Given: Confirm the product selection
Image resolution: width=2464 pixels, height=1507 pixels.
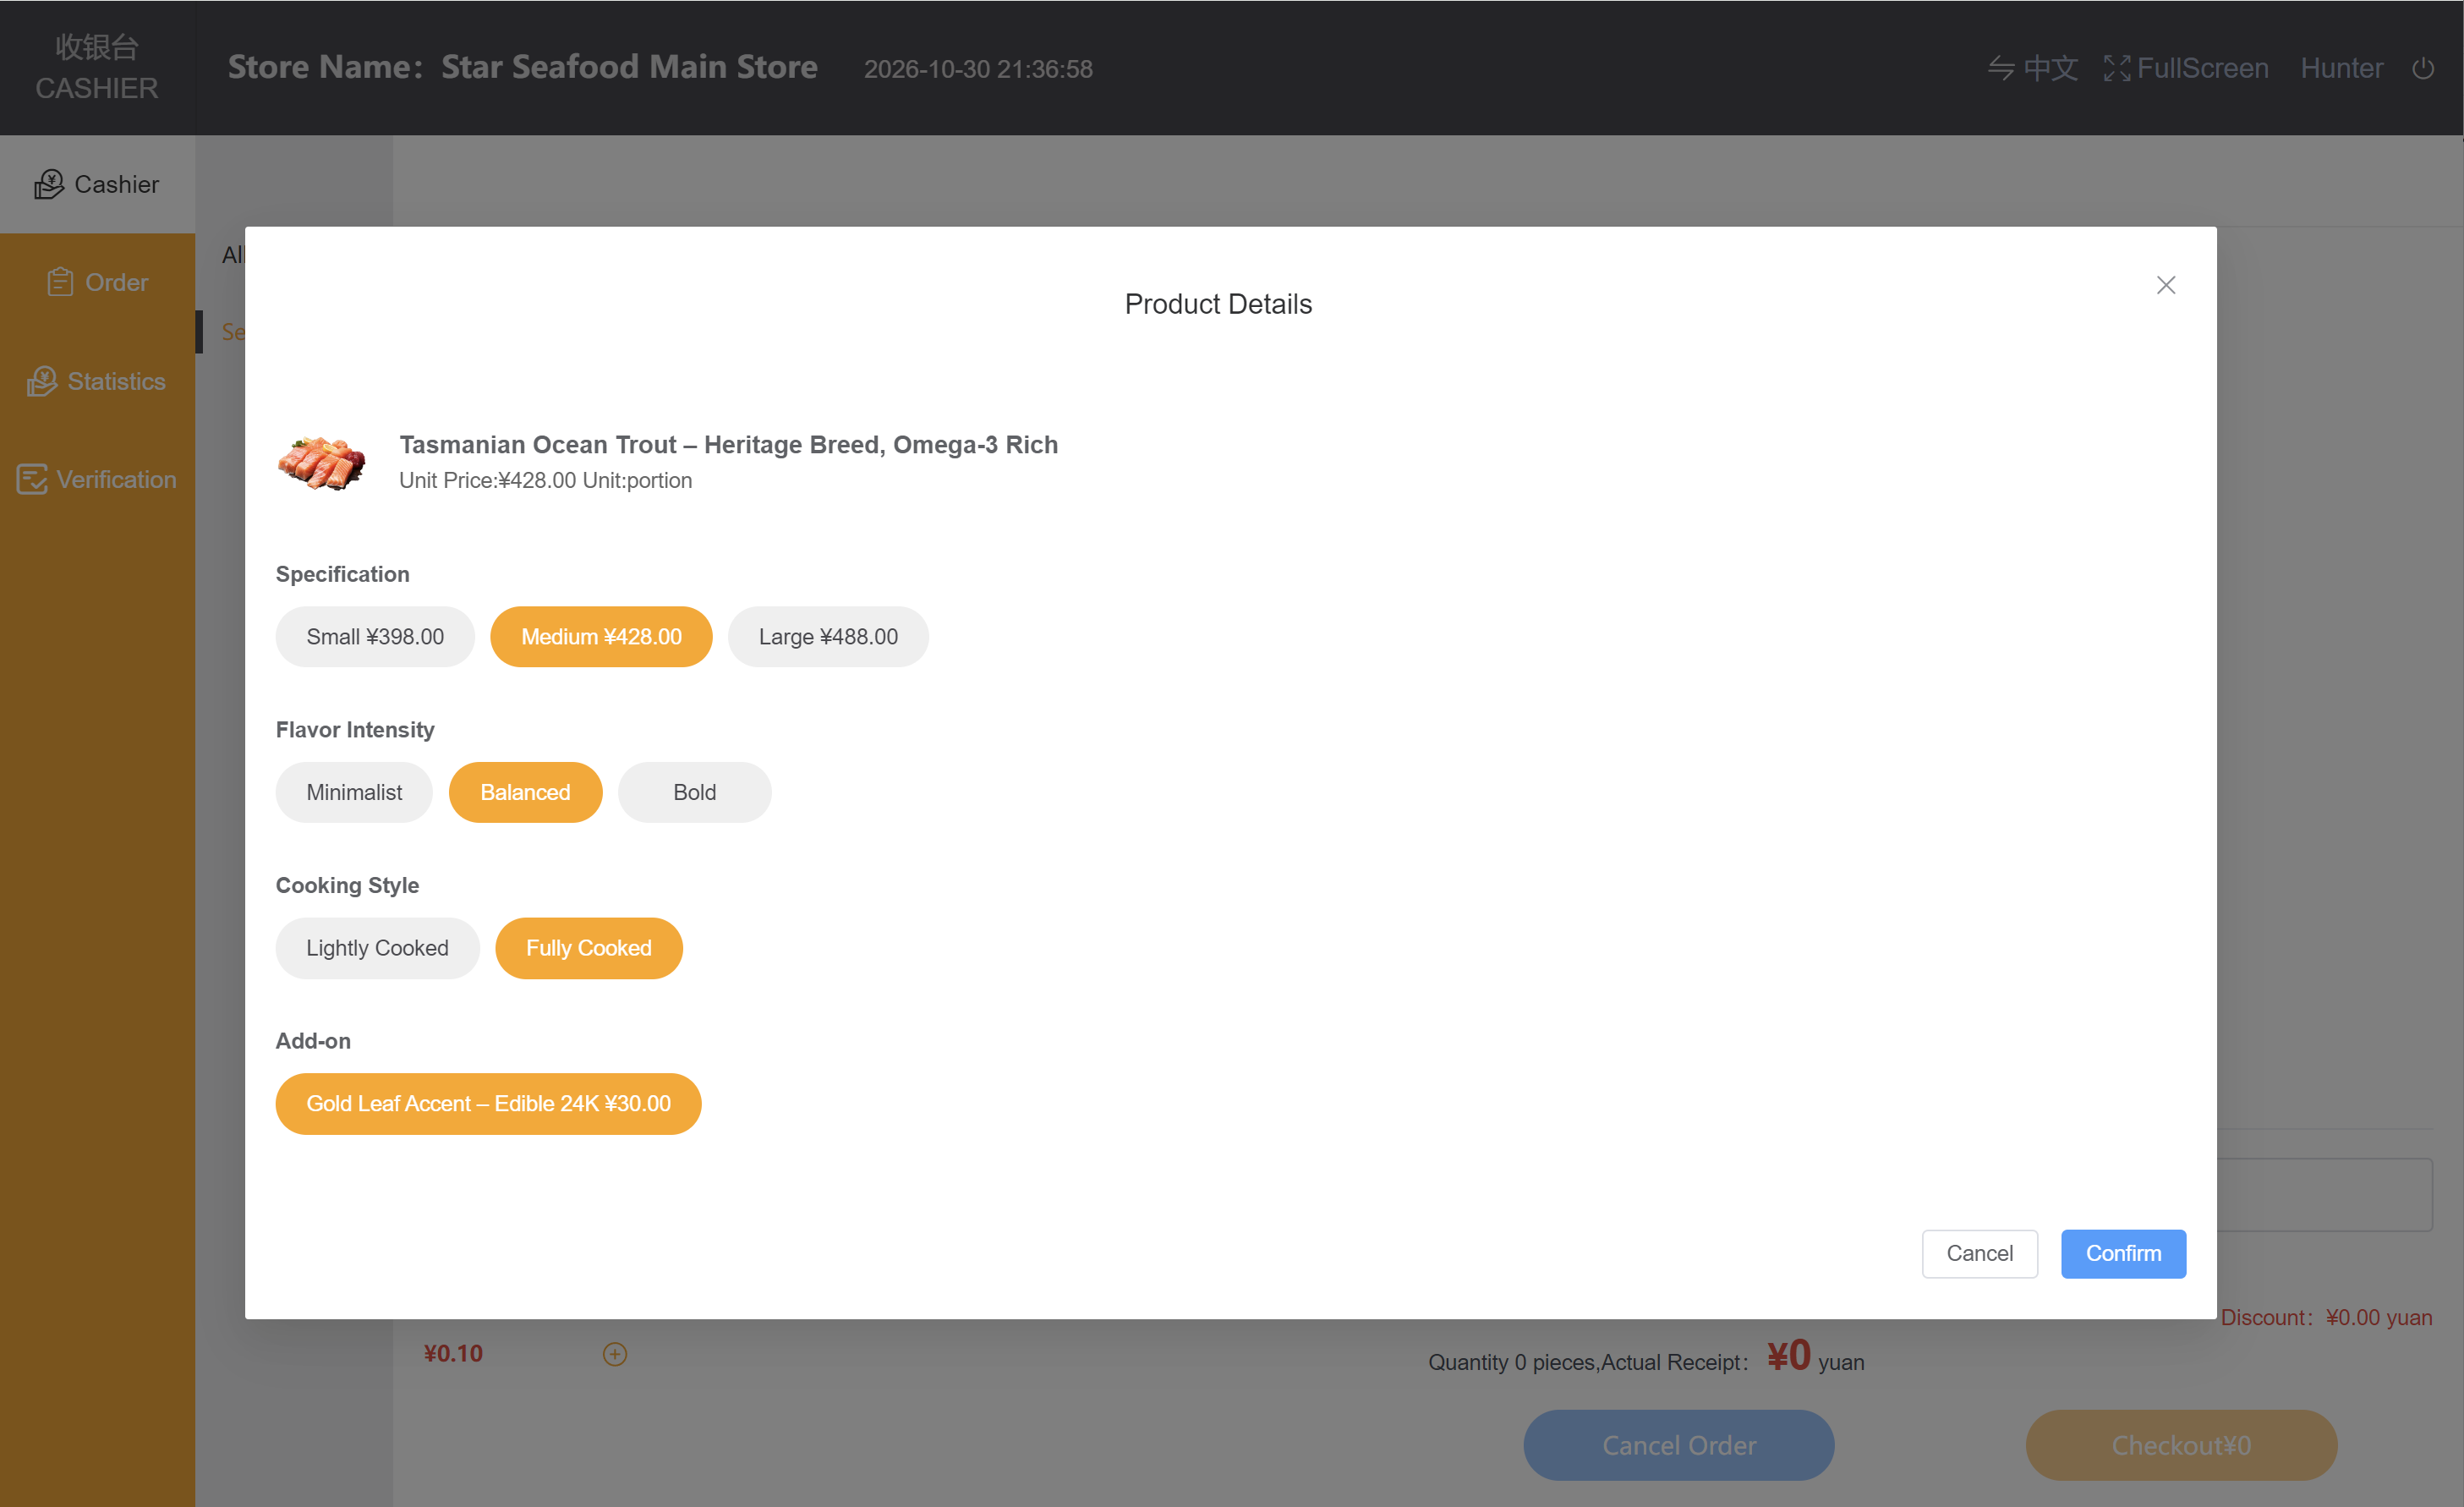Looking at the screenshot, I should click(x=2123, y=1253).
